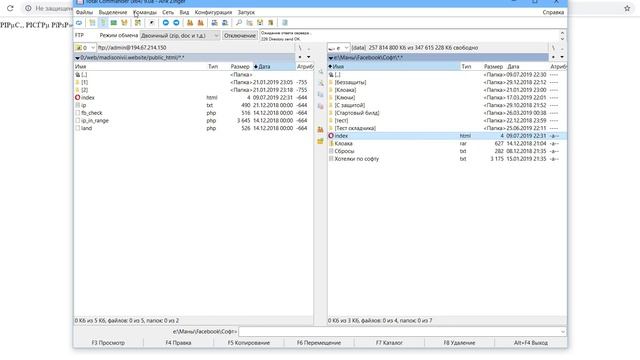This screenshot has width=640, height=360.
Task: Click Alt+F4 Выход button
Action: coord(531,343)
